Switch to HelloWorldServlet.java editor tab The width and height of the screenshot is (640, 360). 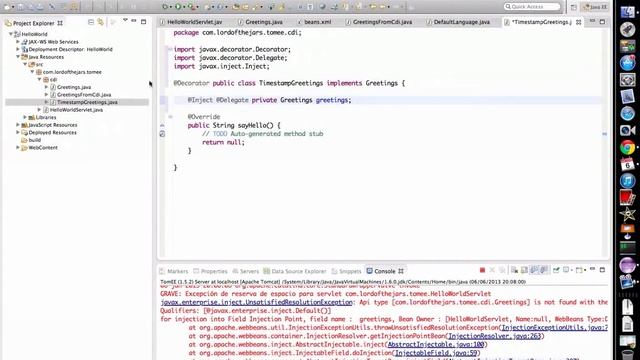194,22
